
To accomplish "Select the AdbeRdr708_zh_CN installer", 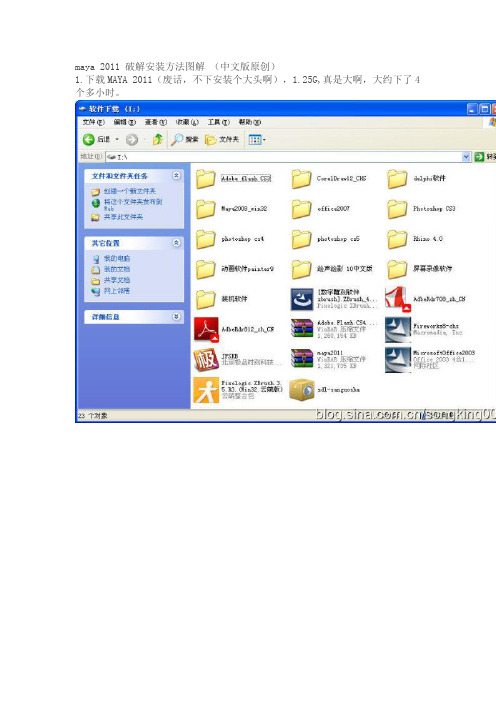I will click(426, 299).
